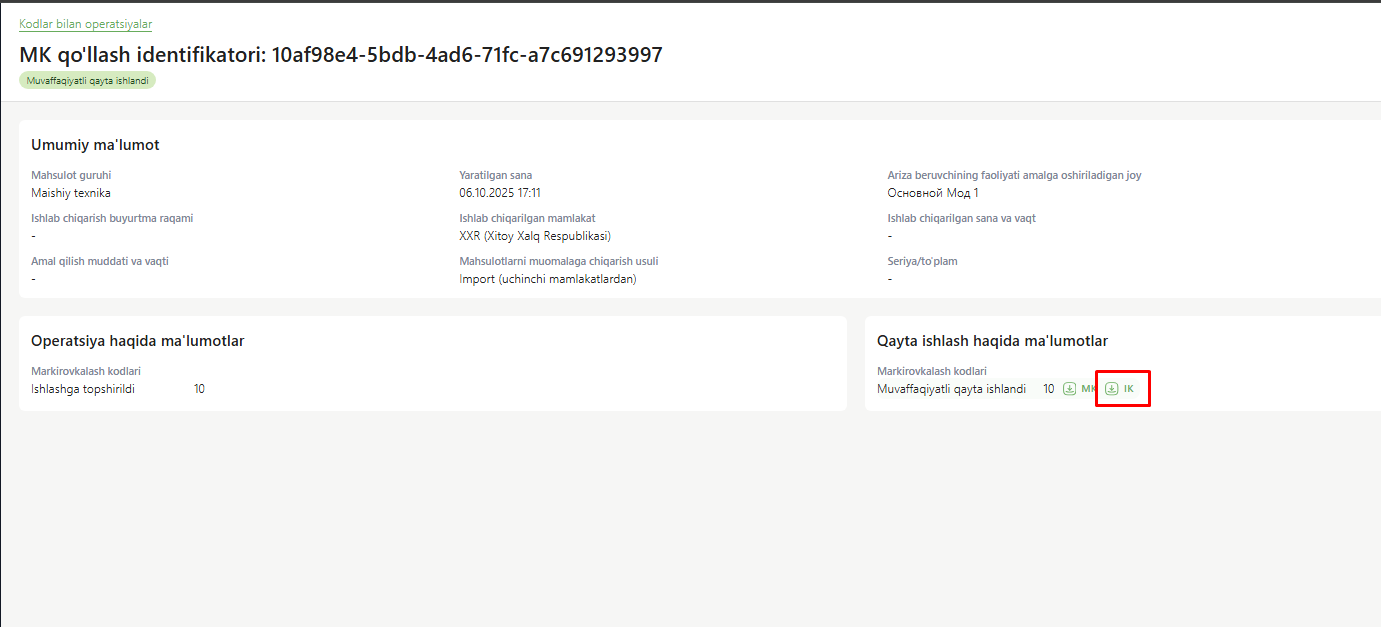Click the 'Maishiy texnika' product group value
Viewport: 1381px width, 627px height.
point(71,193)
